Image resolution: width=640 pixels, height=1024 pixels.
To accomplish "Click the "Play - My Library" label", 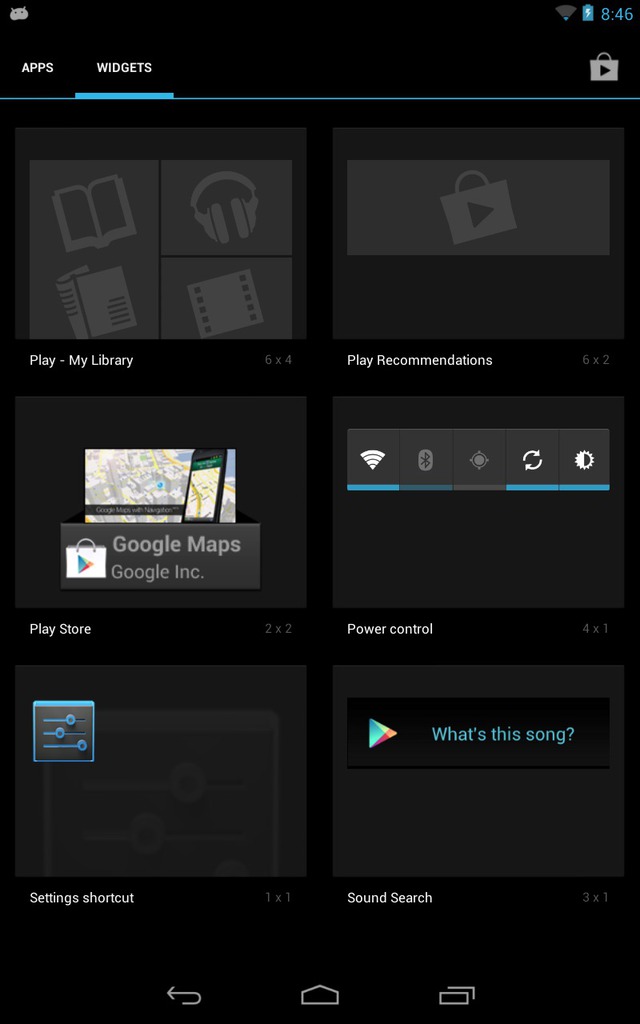I will tap(81, 360).
